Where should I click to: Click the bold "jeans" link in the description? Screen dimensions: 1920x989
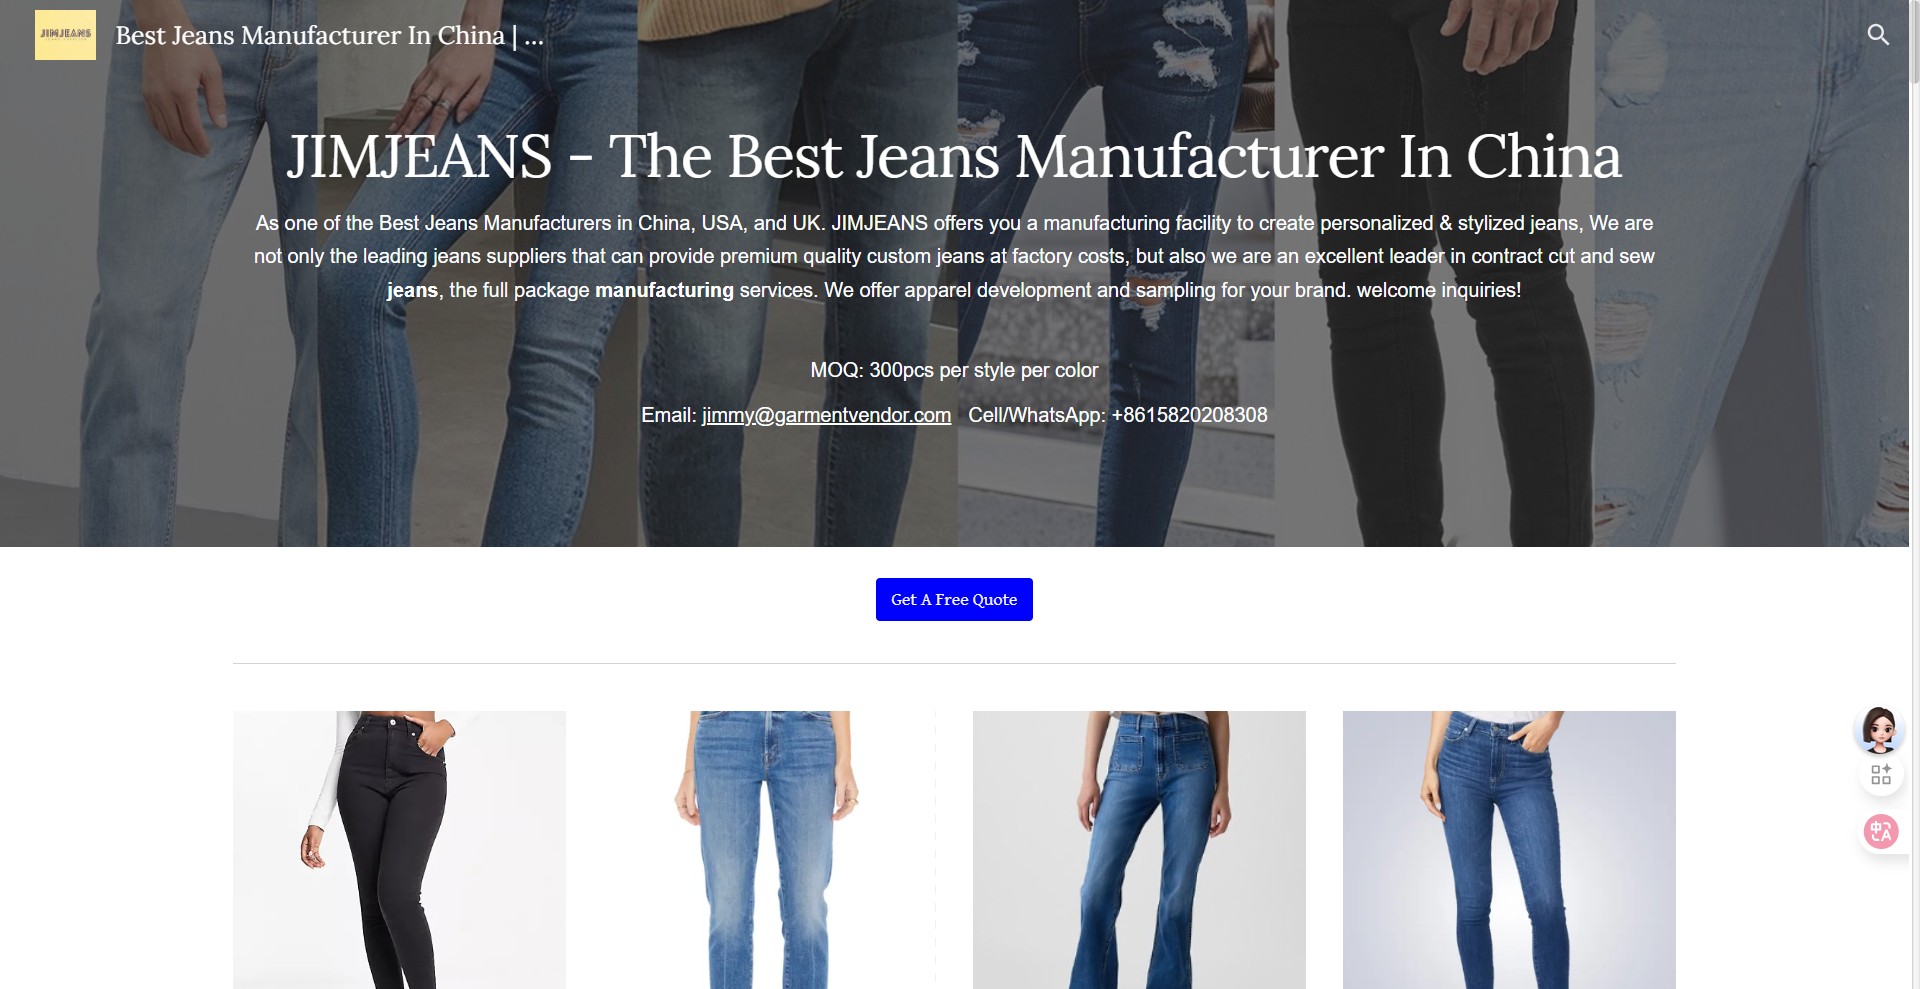412,290
